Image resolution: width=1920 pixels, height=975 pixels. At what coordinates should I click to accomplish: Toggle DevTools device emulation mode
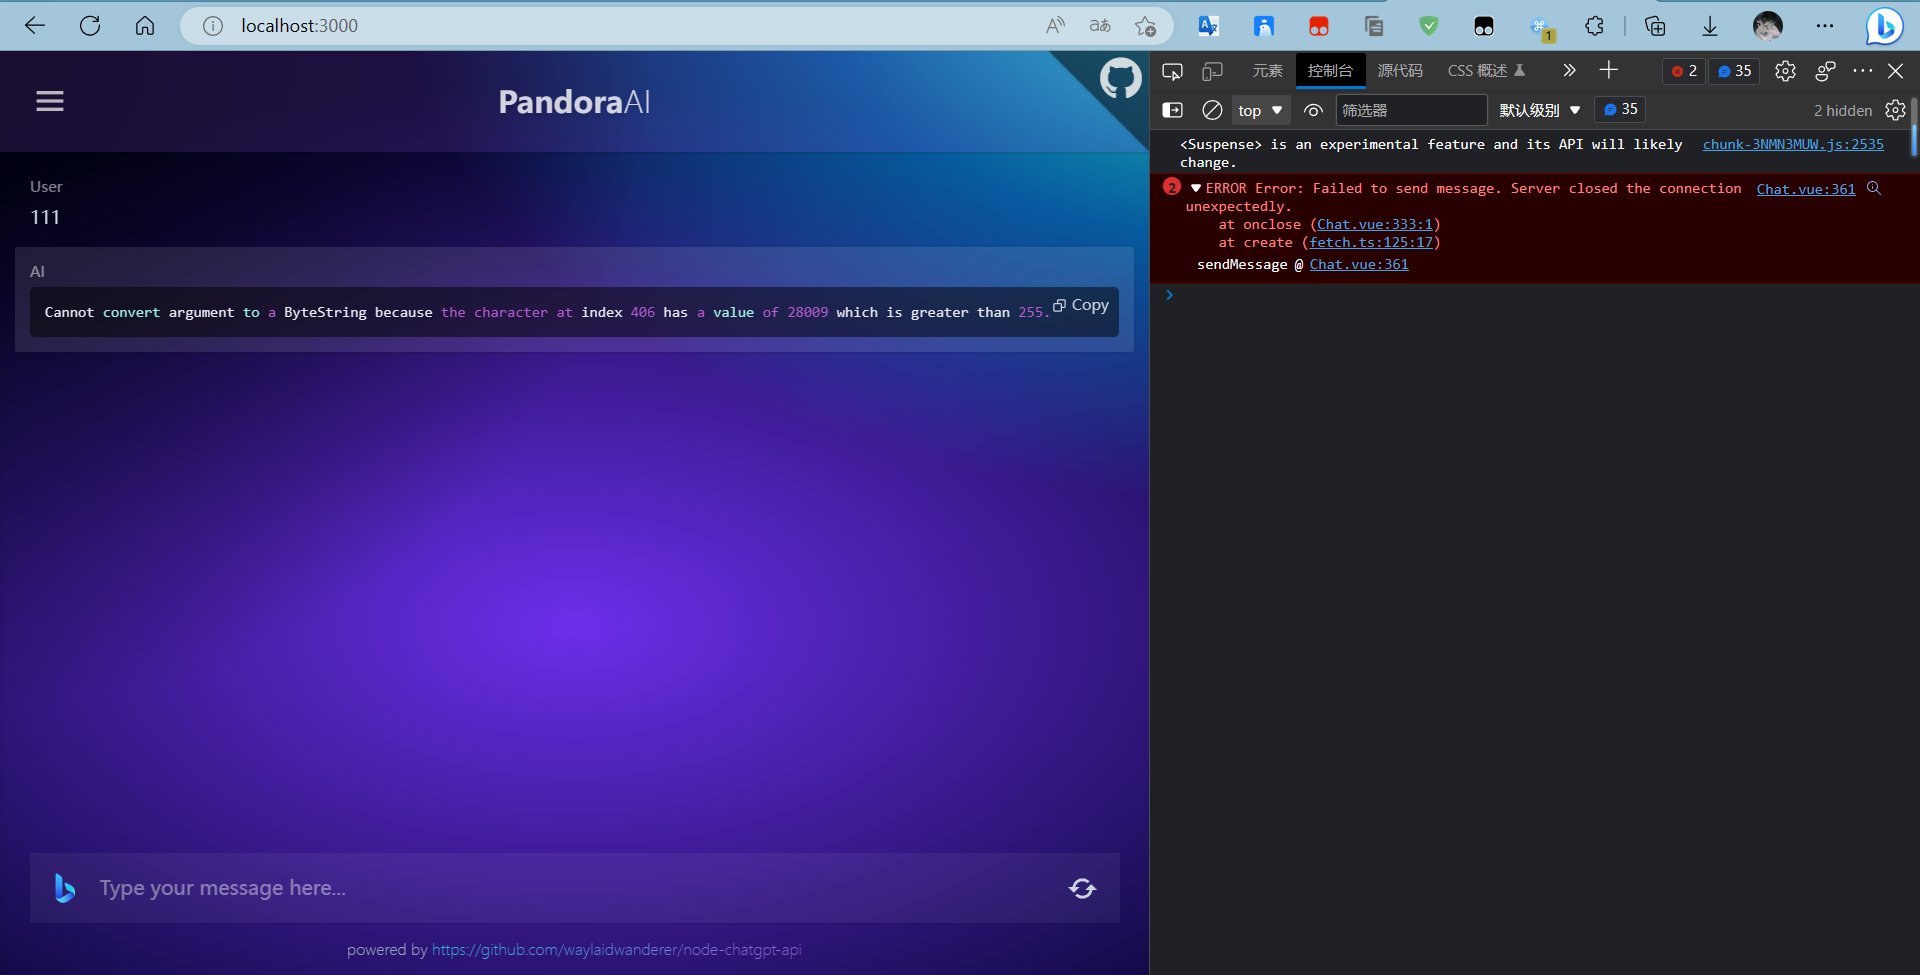pyautogui.click(x=1212, y=71)
